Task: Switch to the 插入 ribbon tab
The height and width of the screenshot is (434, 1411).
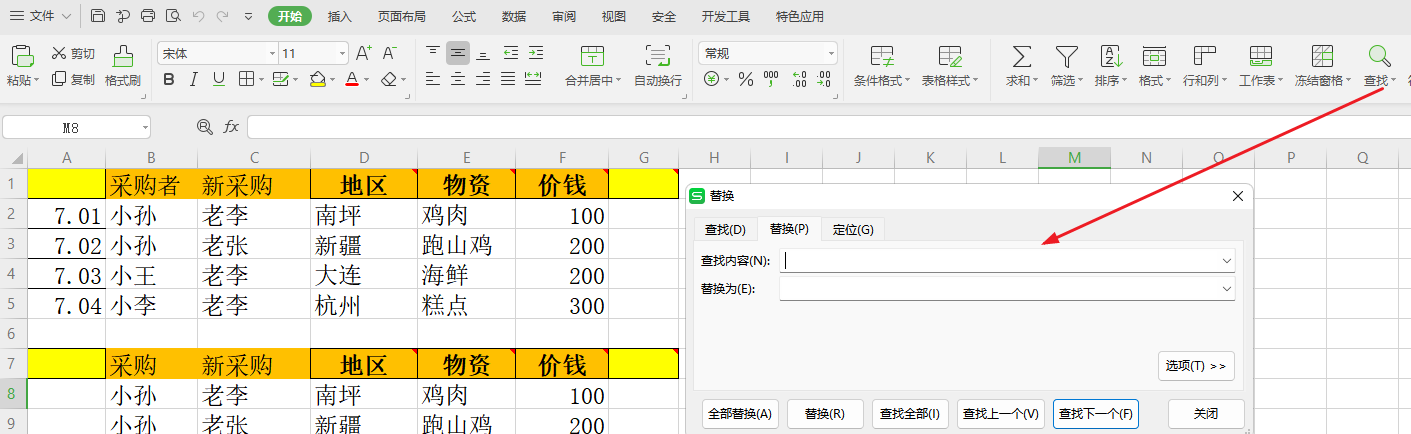Action: click(340, 16)
